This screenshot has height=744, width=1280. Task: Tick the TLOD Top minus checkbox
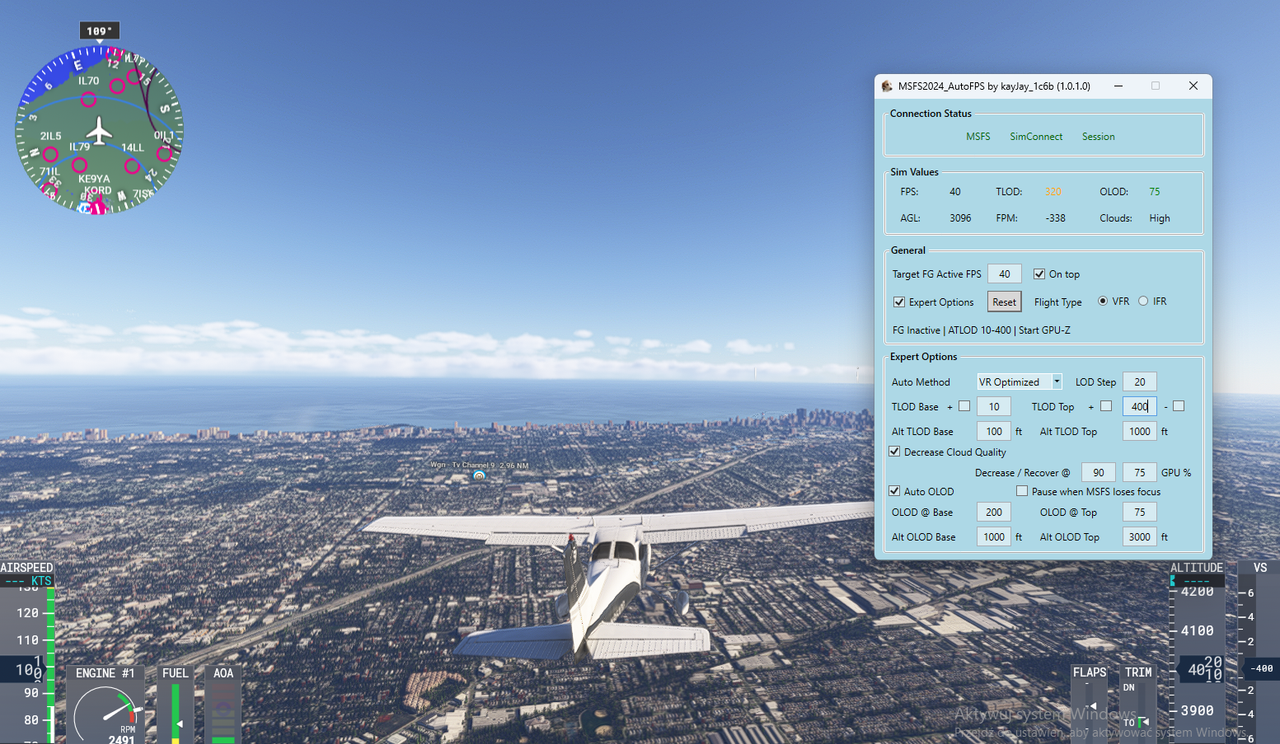pyautogui.click(x=1179, y=406)
